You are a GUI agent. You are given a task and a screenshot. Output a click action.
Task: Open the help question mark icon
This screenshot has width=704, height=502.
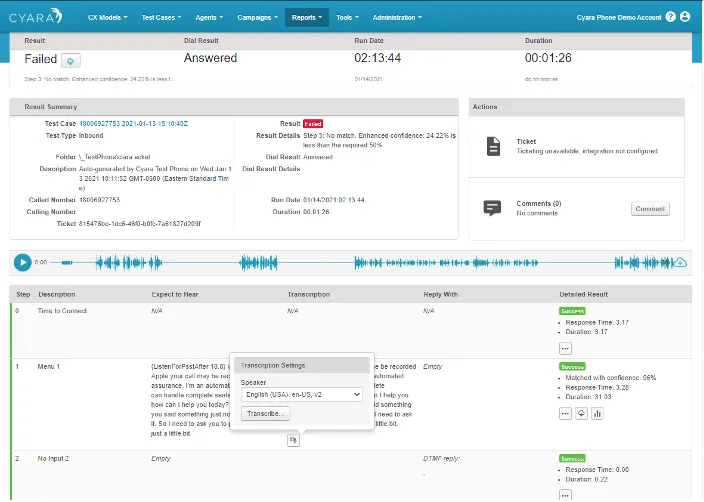pyautogui.click(x=670, y=17)
